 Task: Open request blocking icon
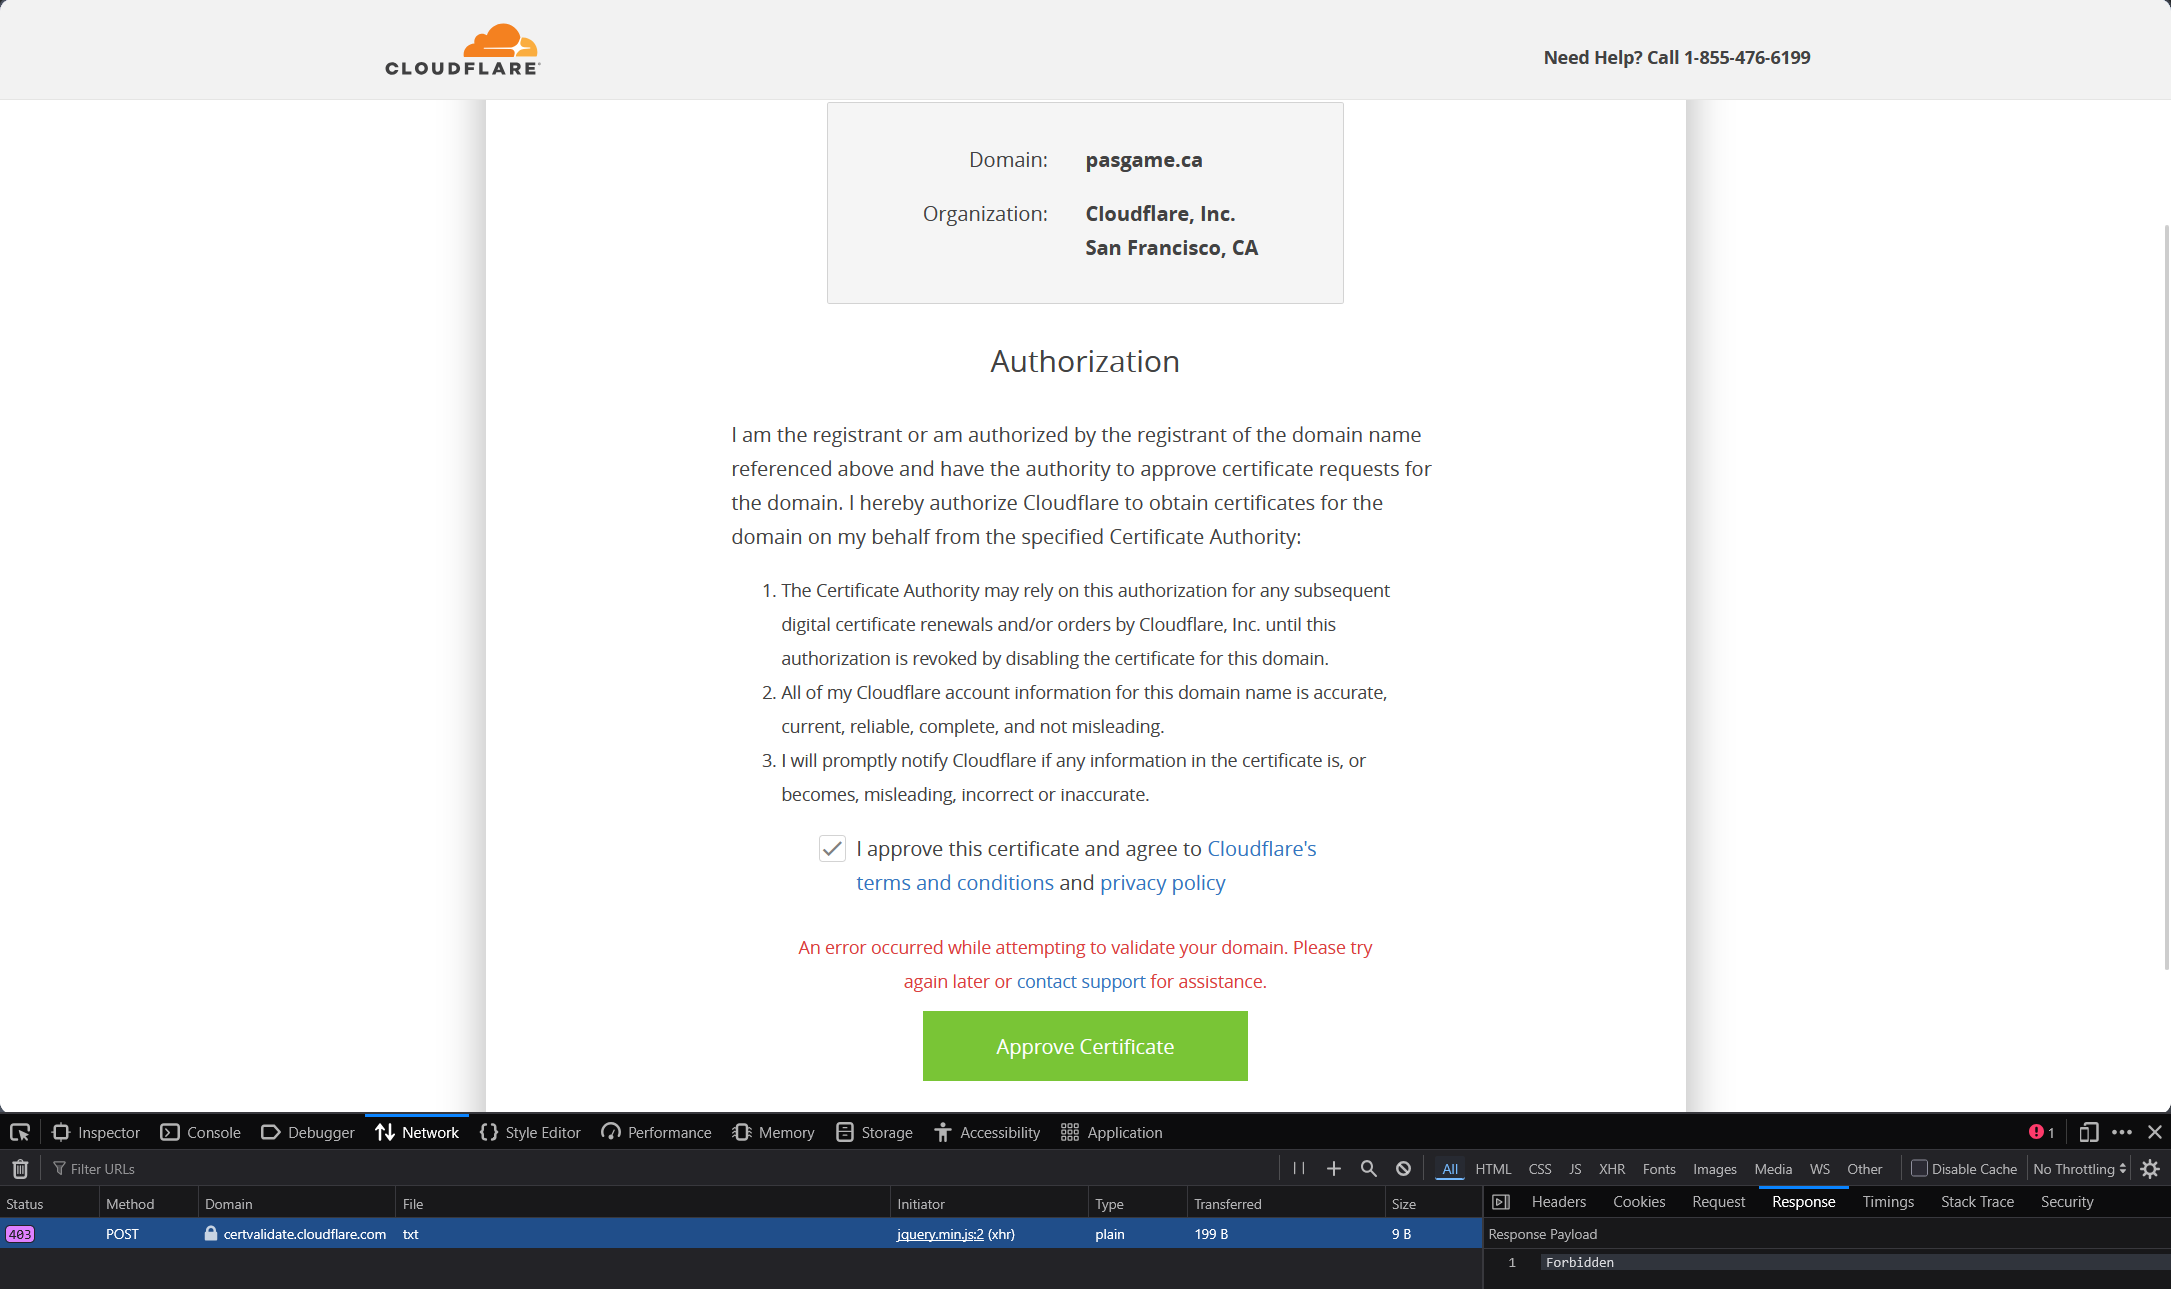[x=1403, y=1168]
